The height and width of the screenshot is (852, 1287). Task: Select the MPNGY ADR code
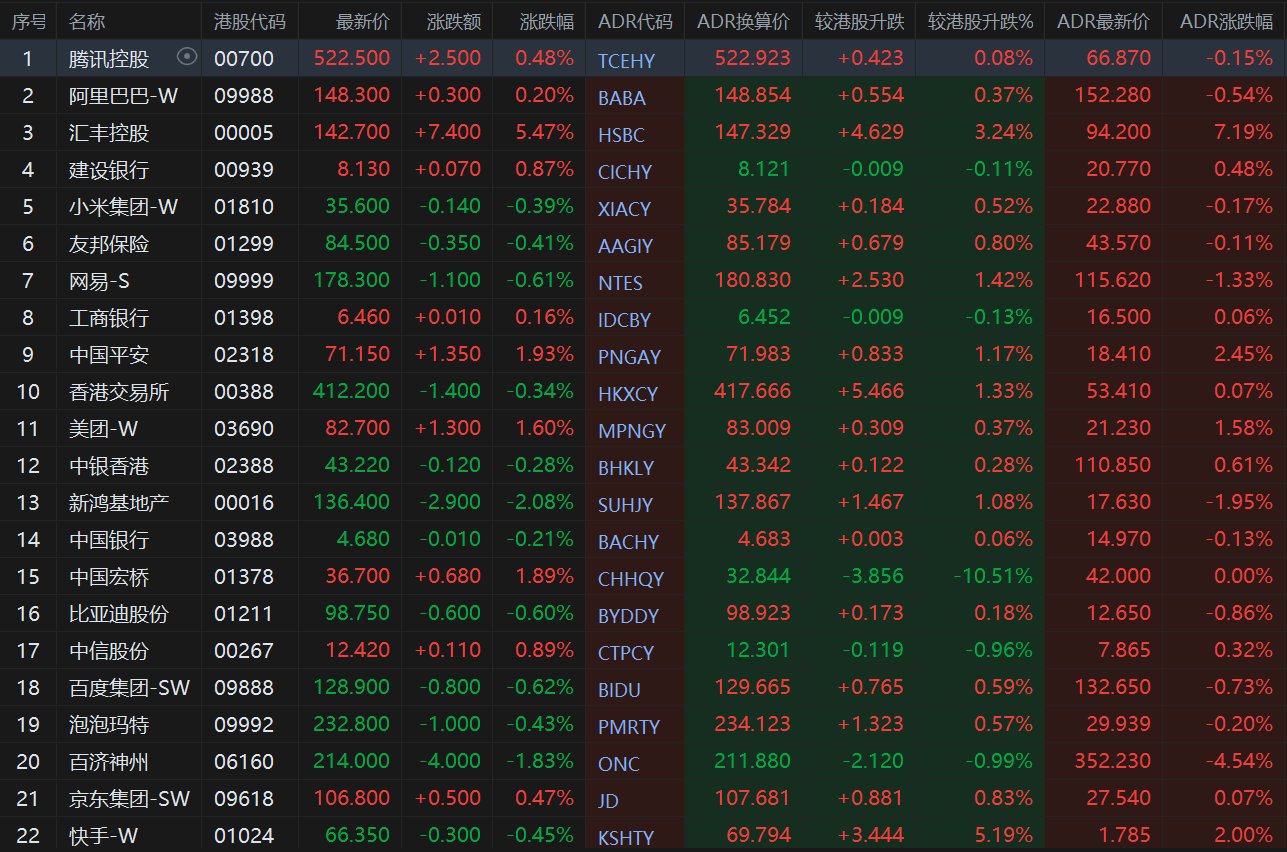point(632,431)
